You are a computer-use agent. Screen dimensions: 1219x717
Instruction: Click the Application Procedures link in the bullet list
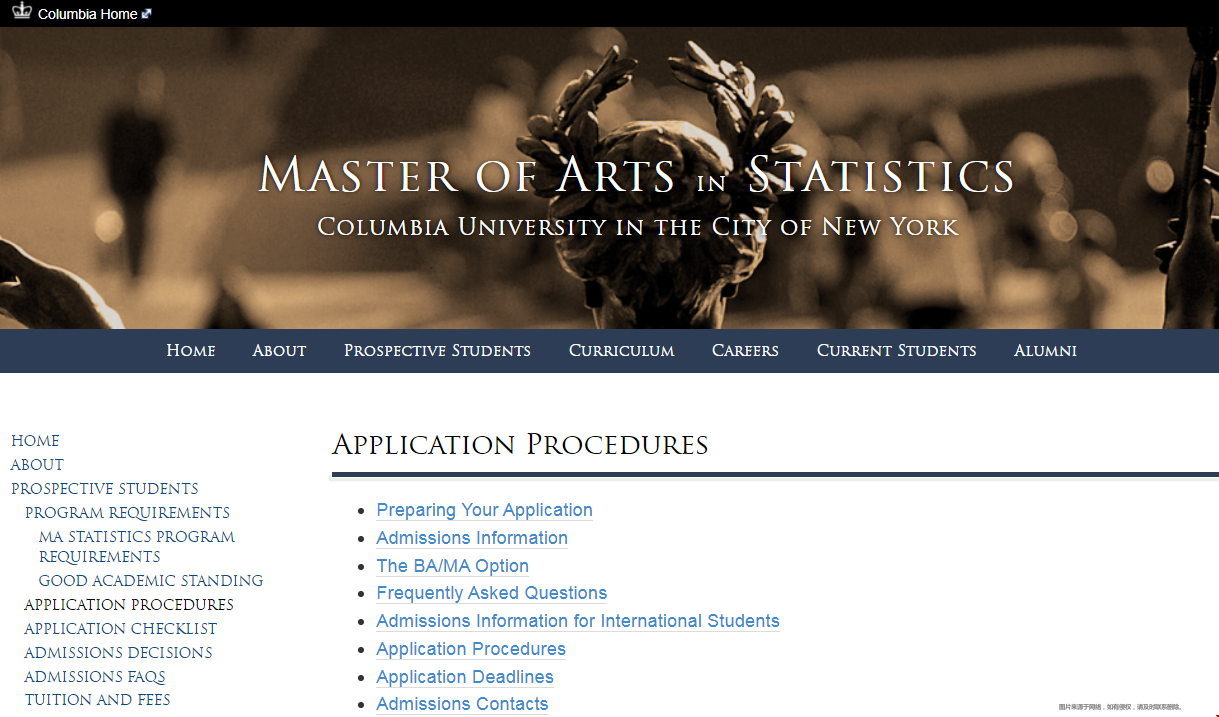tap(471, 649)
